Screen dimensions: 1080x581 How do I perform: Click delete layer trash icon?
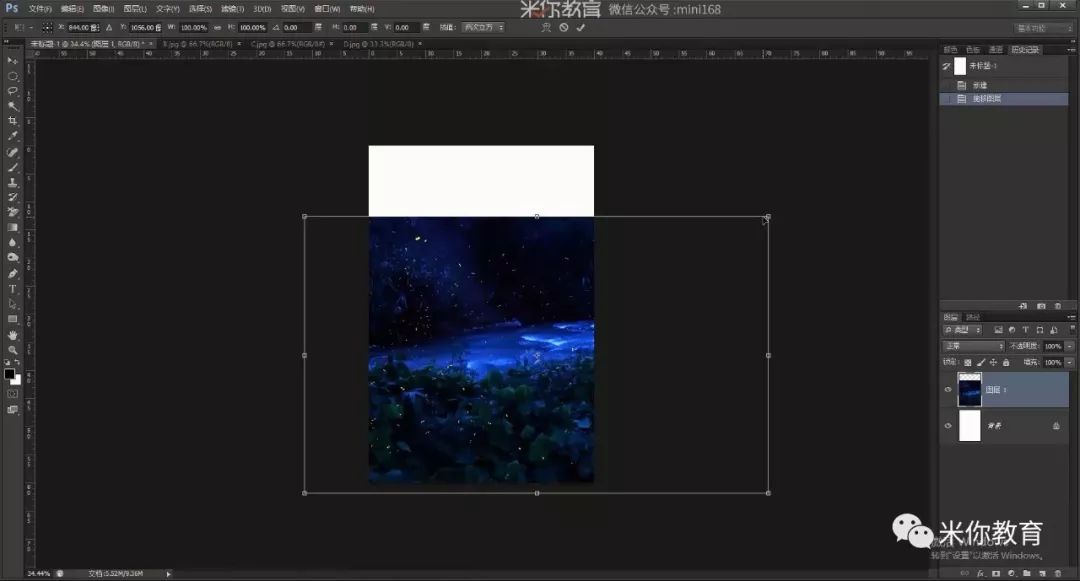tap(1058, 573)
